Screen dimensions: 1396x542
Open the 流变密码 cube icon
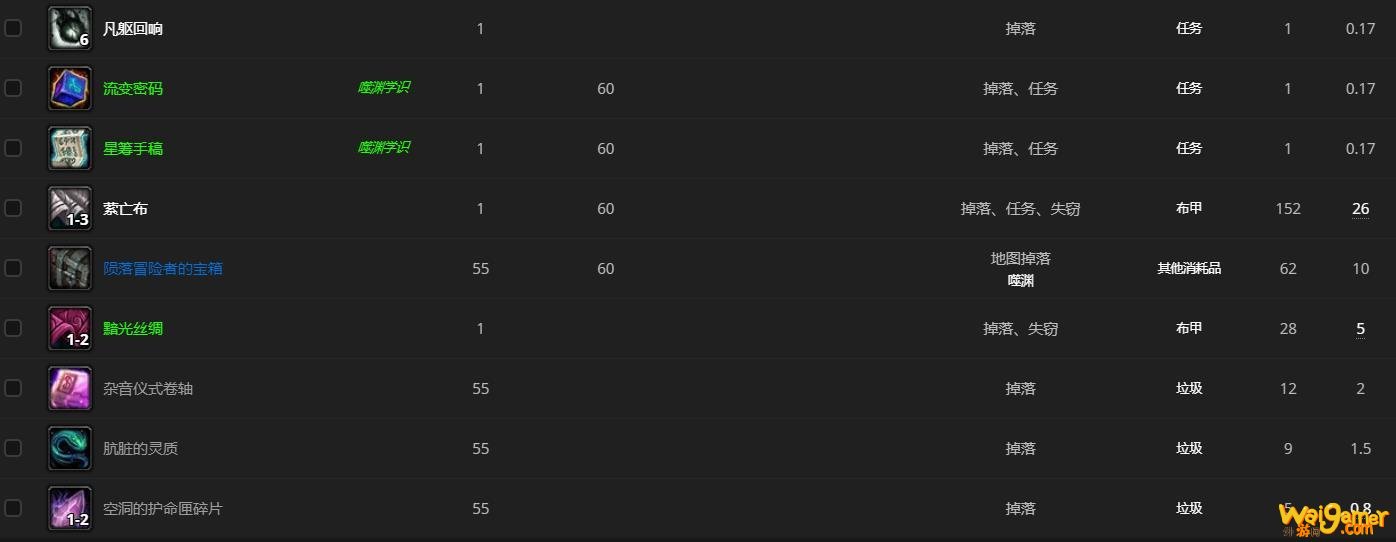(x=70, y=88)
